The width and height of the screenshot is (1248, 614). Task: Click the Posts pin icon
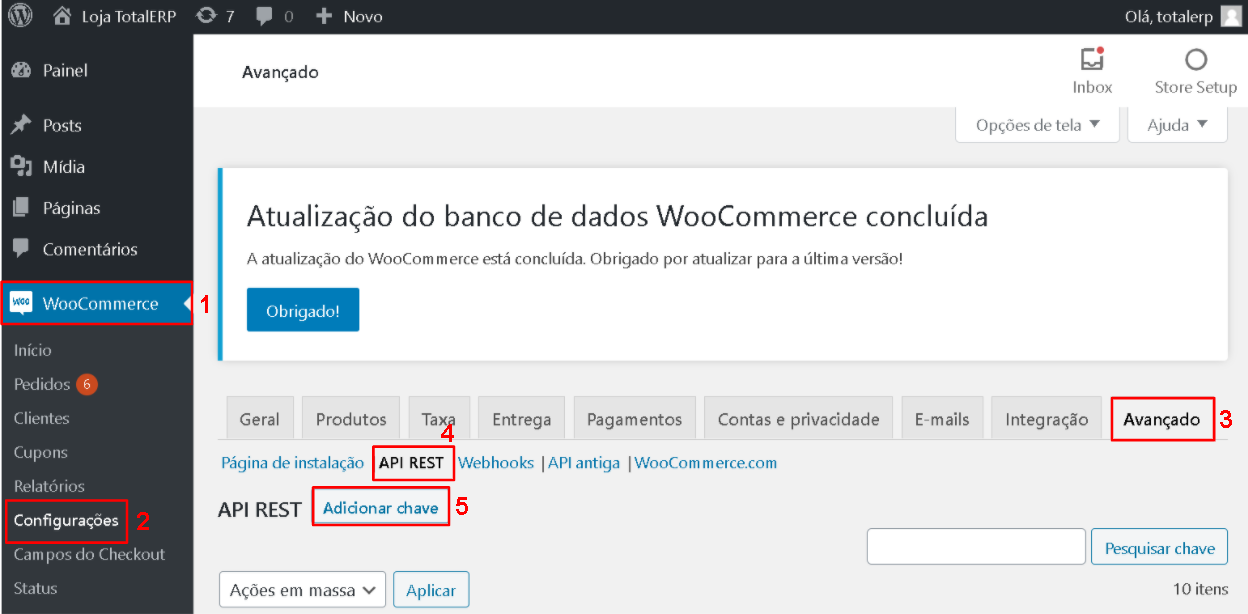click(20, 125)
